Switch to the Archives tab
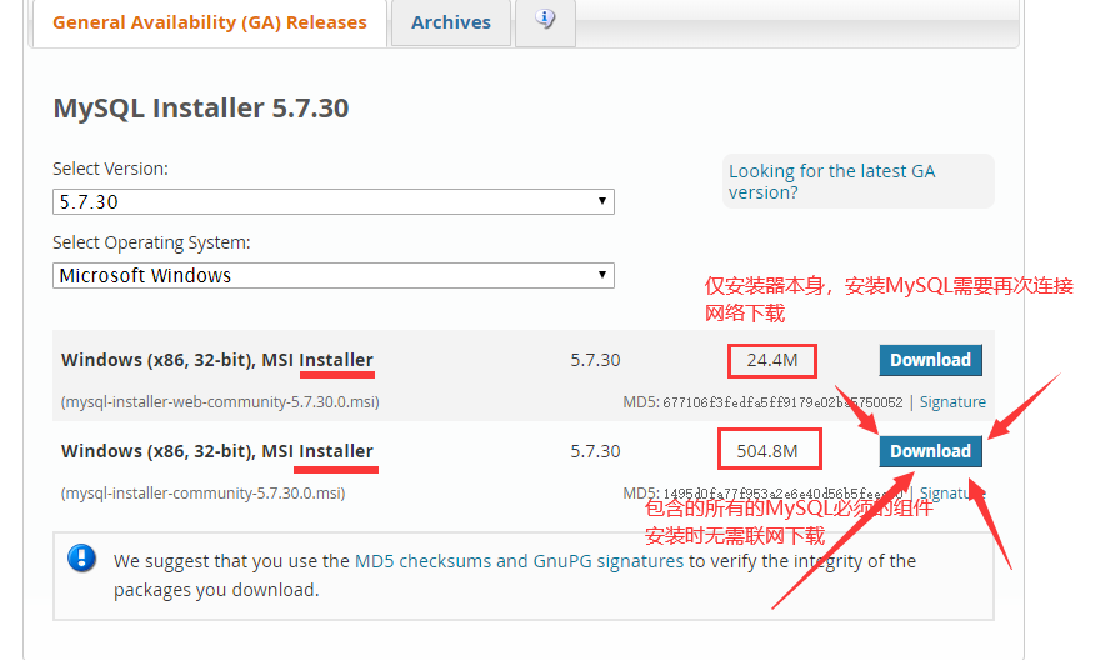 coord(450,22)
